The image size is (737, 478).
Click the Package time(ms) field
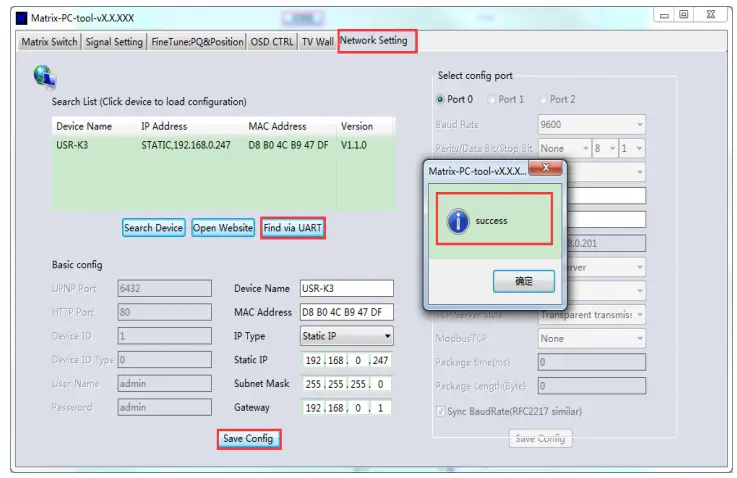592,362
